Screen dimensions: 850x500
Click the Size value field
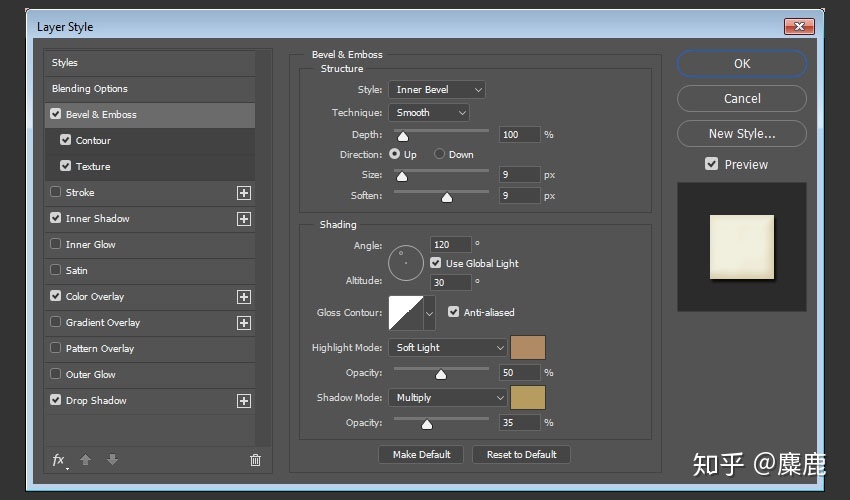[x=519, y=175]
